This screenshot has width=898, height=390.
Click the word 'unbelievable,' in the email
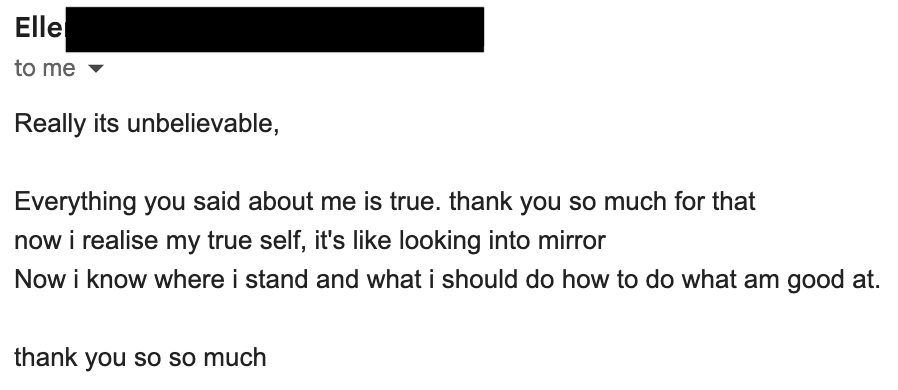click(x=203, y=124)
